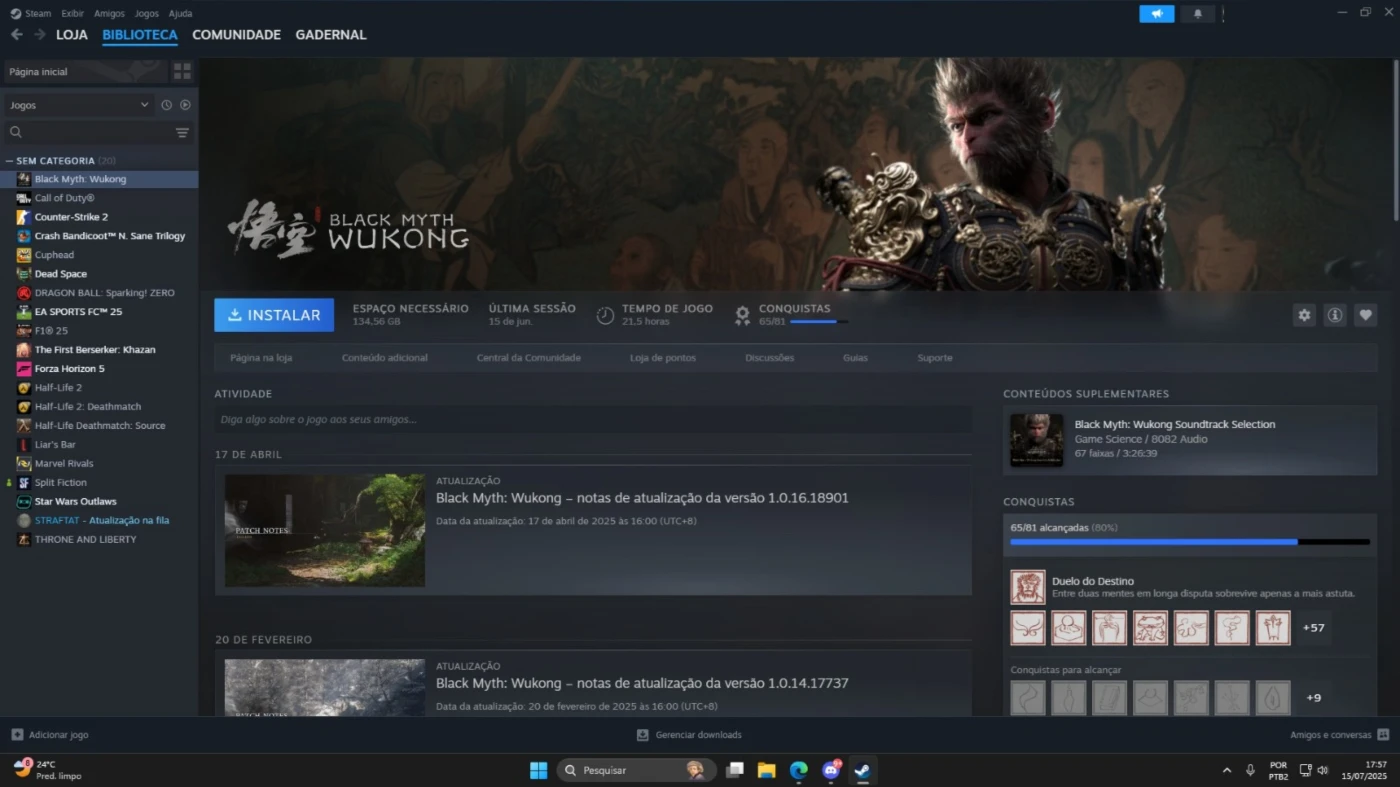Open the 1.0.16.18901 patch notes thumbnail
1400x787 pixels.
coord(325,530)
